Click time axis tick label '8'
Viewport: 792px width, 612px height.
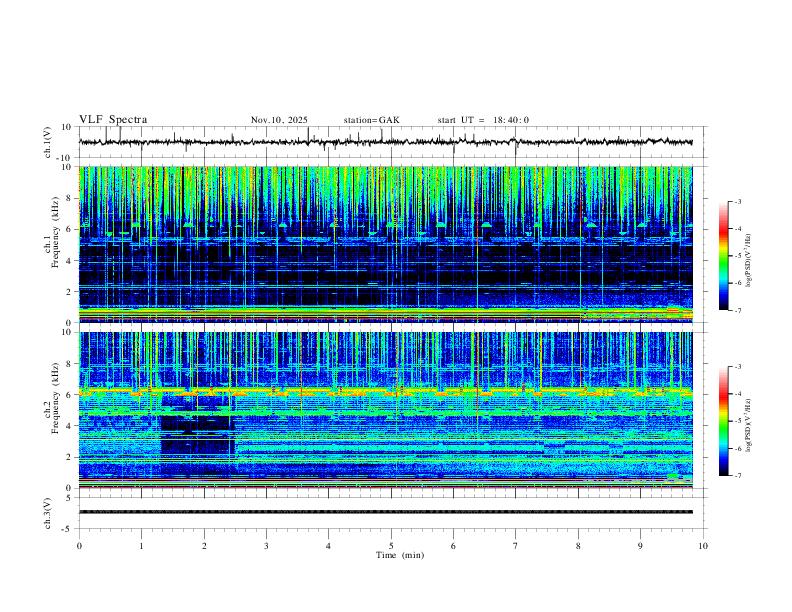(578, 546)
